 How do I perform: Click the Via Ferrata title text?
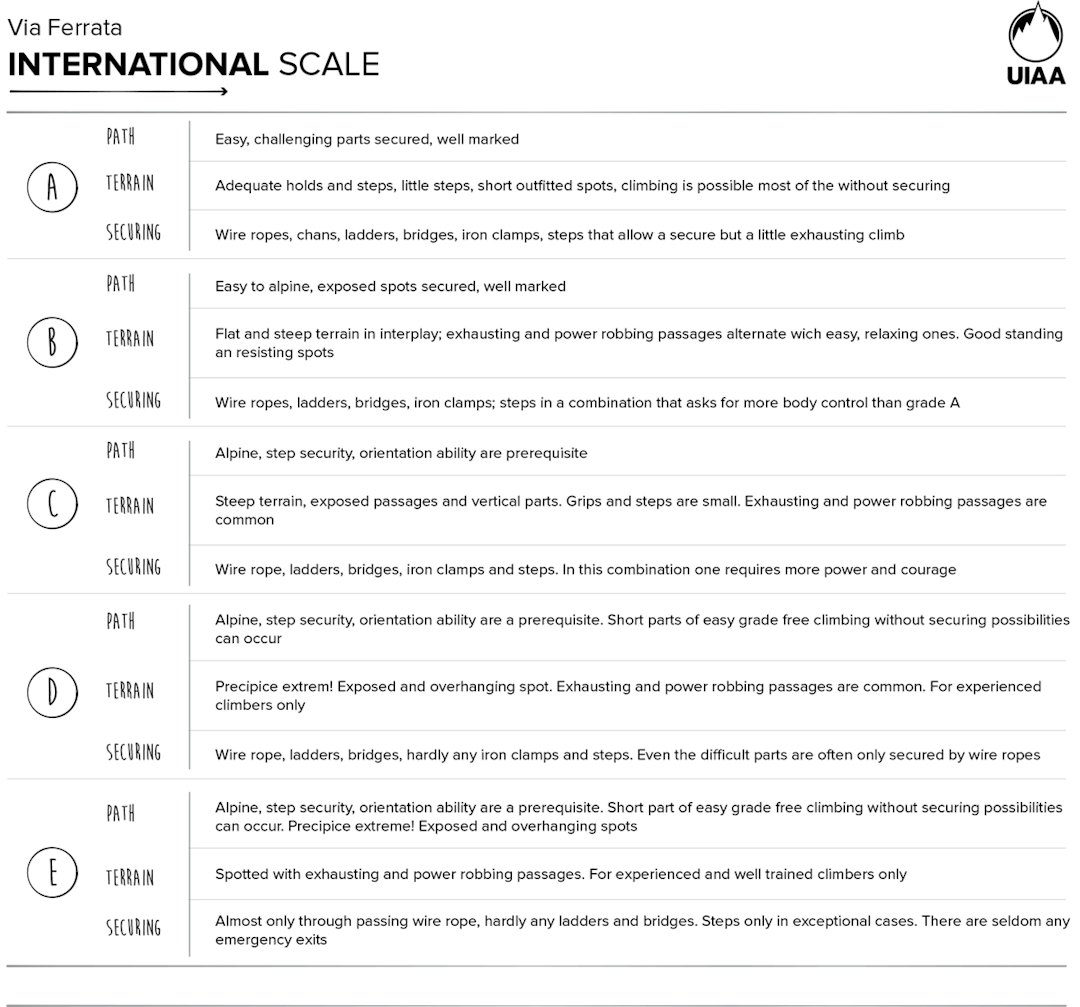tap(65, 27)
